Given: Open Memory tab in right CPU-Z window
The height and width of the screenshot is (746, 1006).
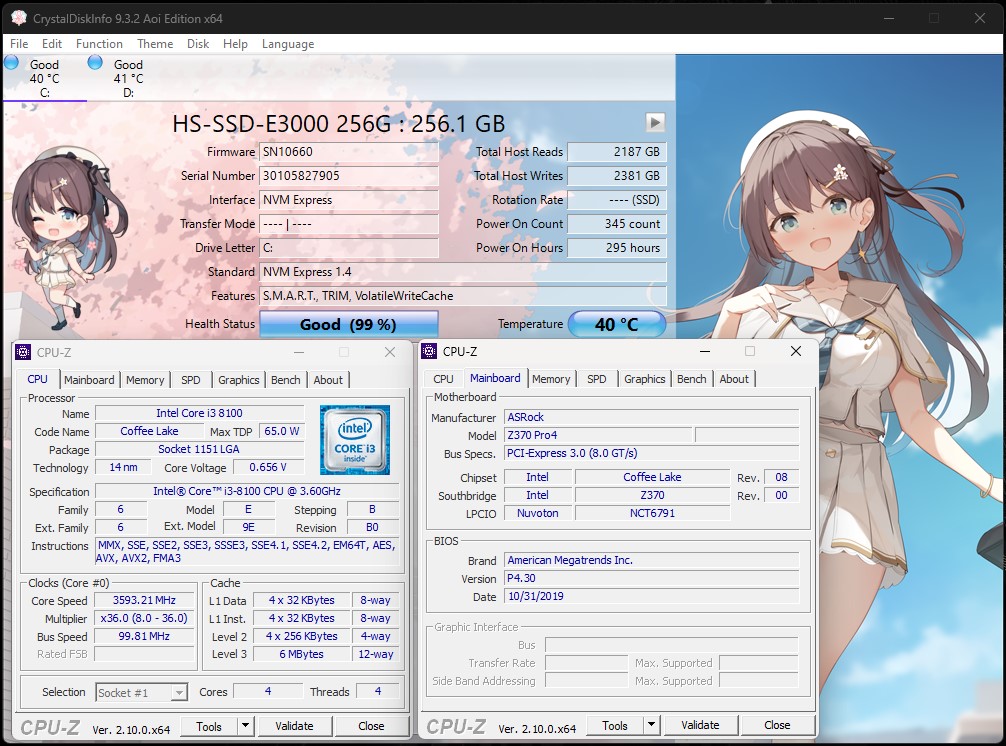Looking at the screenshot, I should [x=551, y=379].
